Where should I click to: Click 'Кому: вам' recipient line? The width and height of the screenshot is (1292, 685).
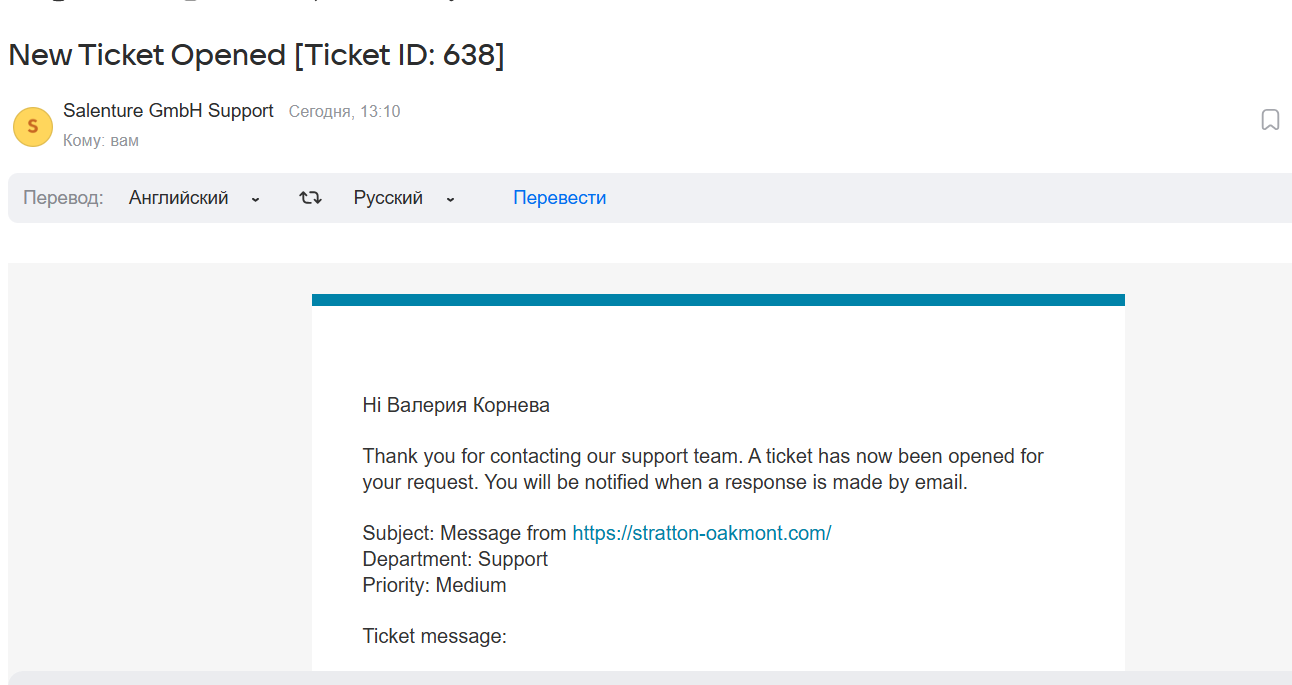[x=100, y=141]
